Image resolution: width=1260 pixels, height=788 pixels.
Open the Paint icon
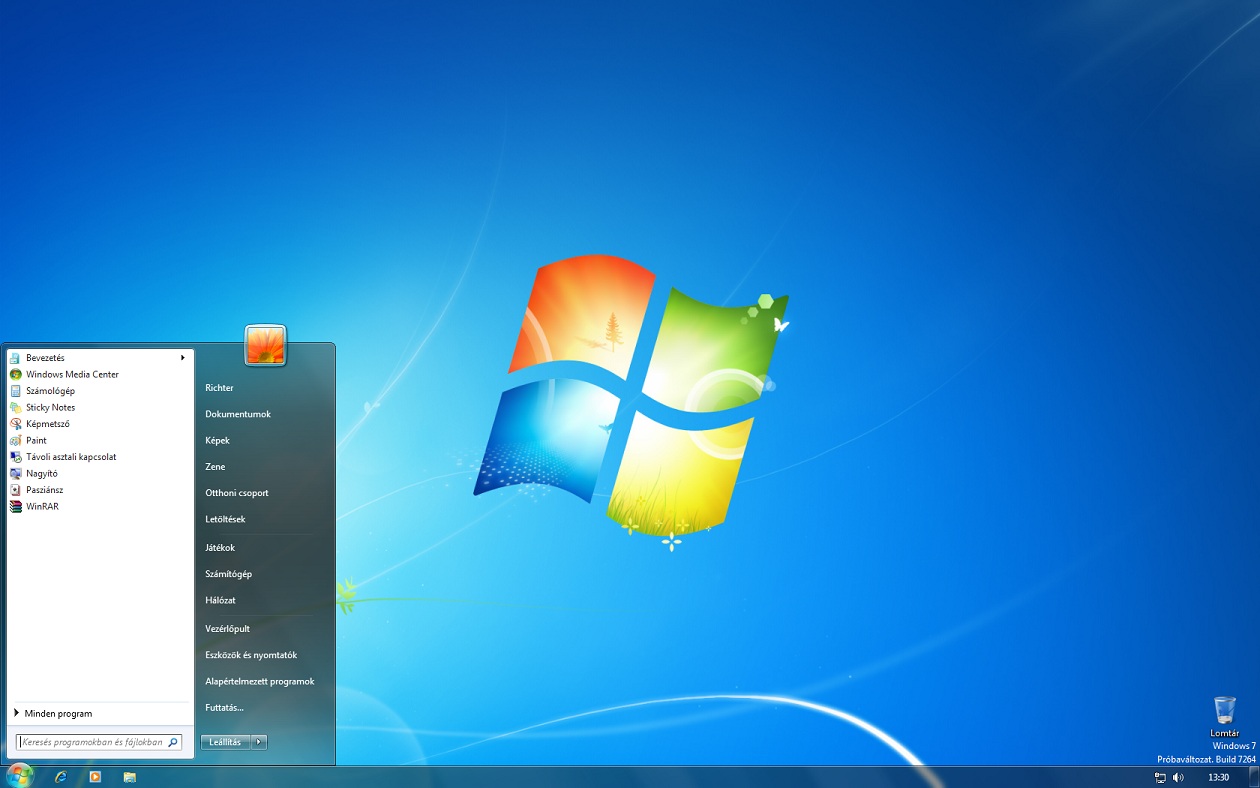pyautogui.click(x=16, y=440)
